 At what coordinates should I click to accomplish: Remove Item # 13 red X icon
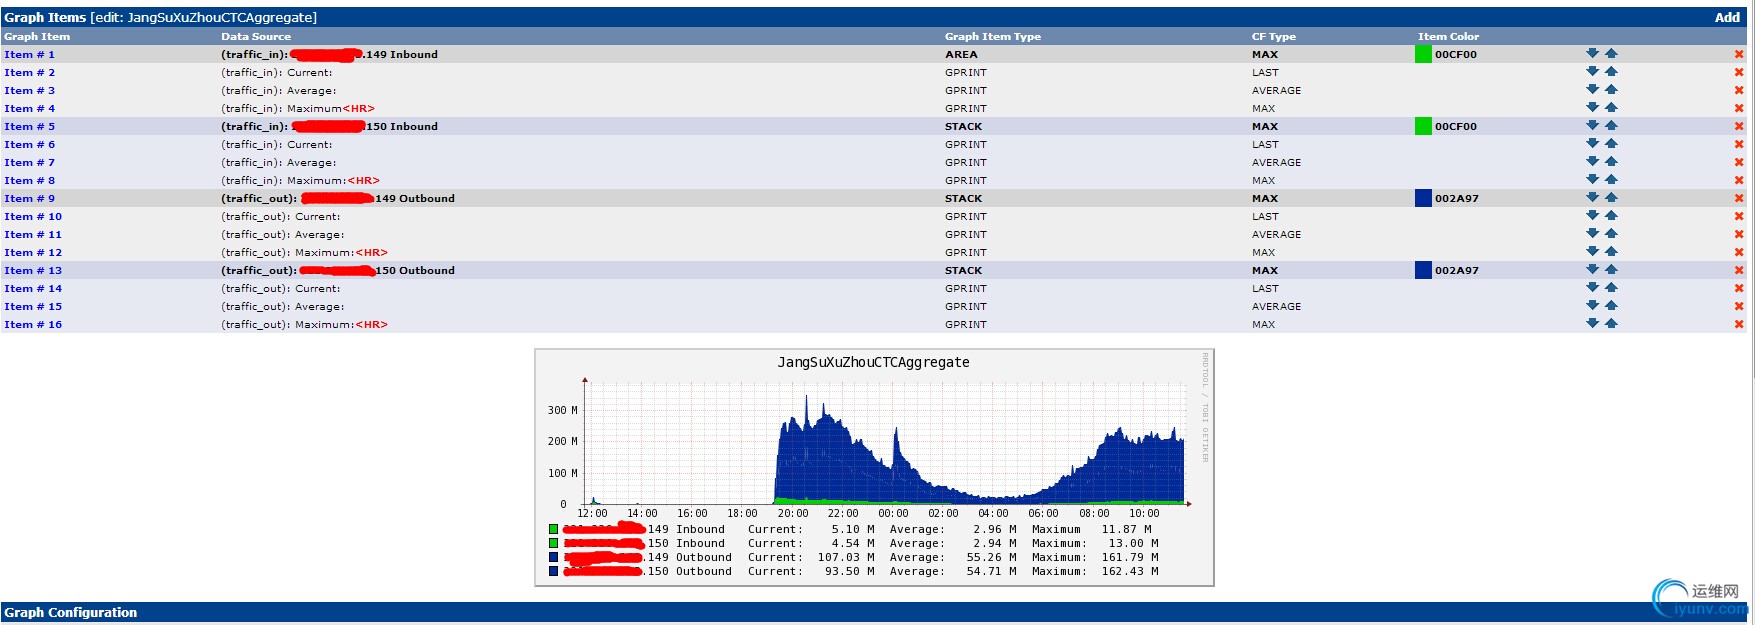click(1739, 271)
